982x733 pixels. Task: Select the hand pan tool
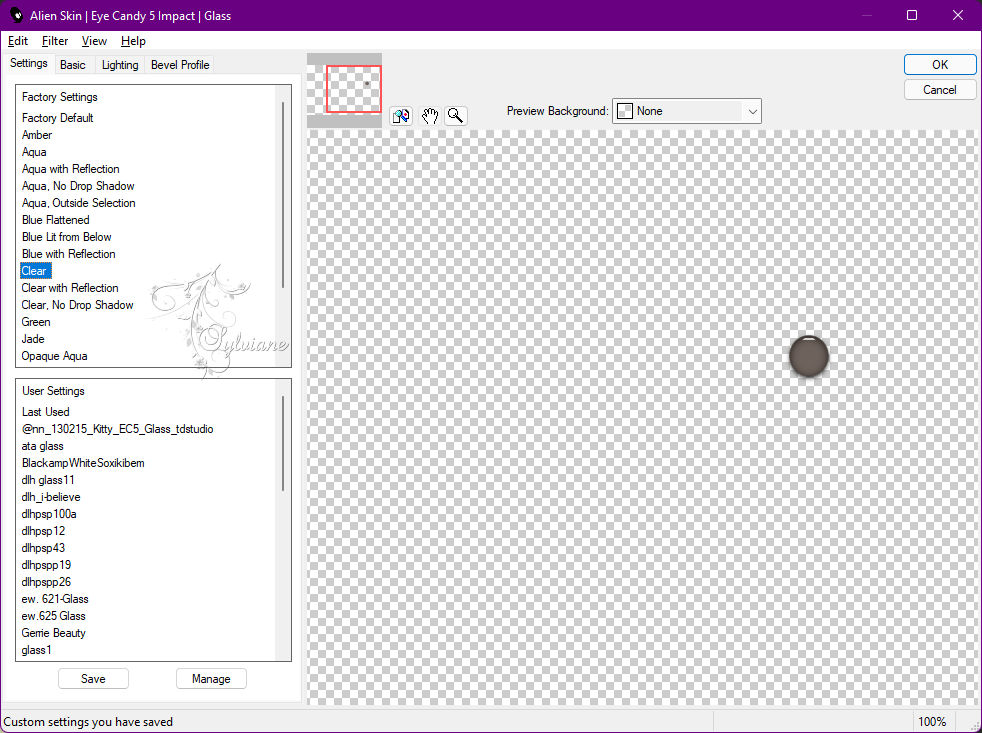coord(429,116)
